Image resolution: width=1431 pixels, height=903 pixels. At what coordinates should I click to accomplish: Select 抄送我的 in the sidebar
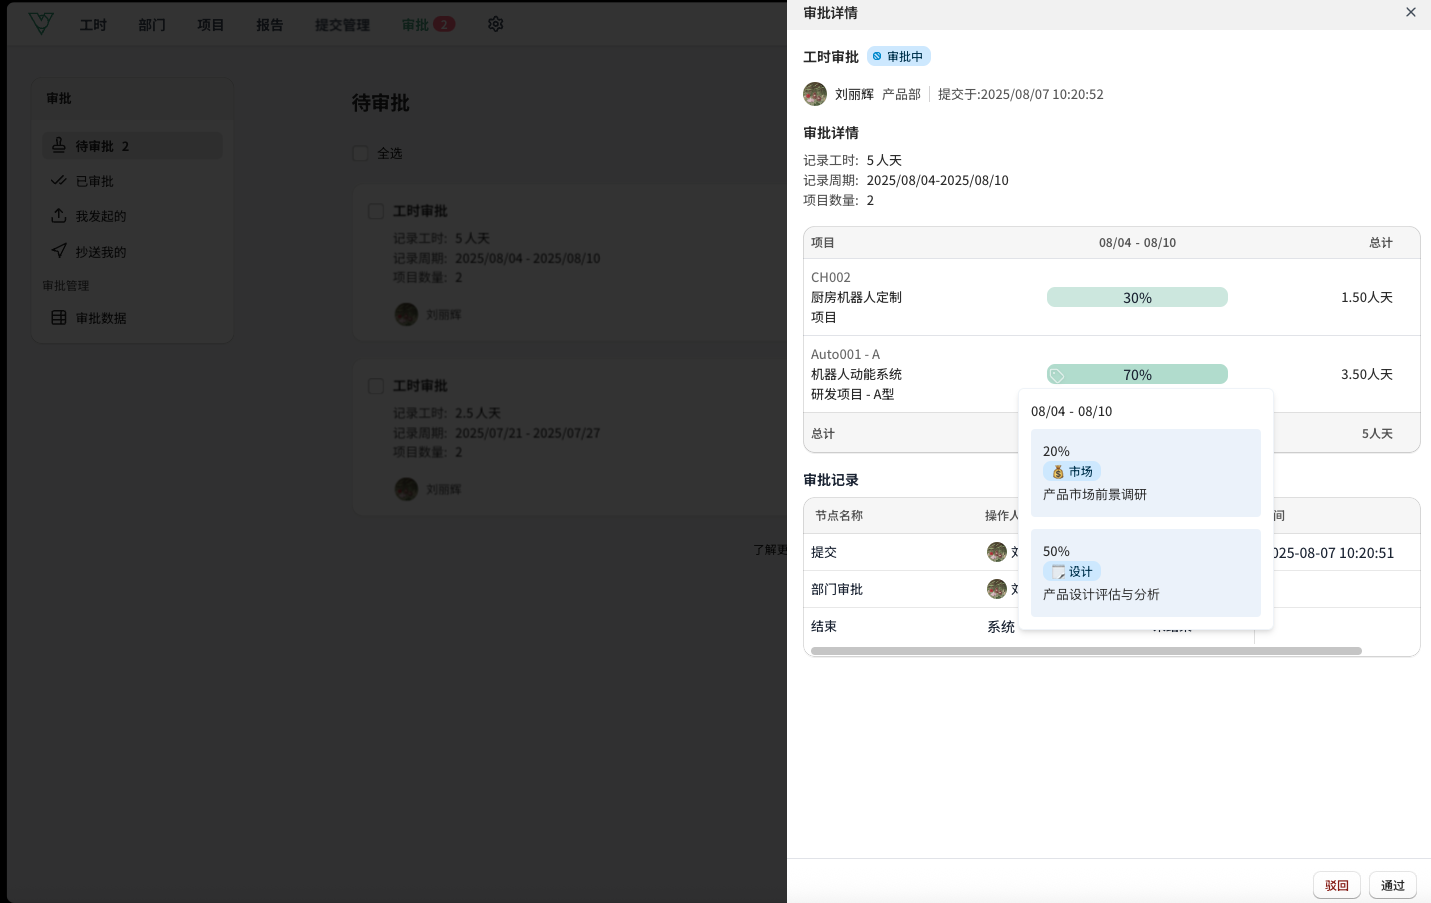132,252
